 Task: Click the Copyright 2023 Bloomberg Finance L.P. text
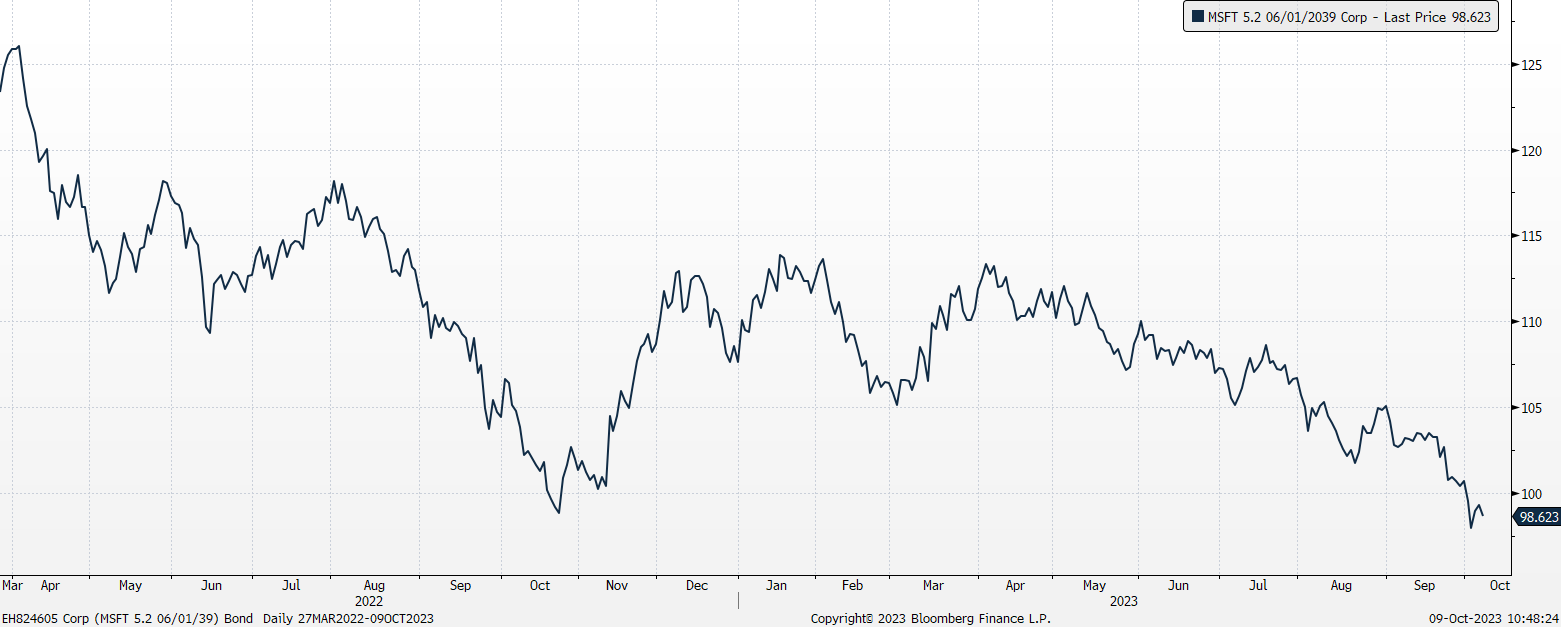click(x=930, y=619)
